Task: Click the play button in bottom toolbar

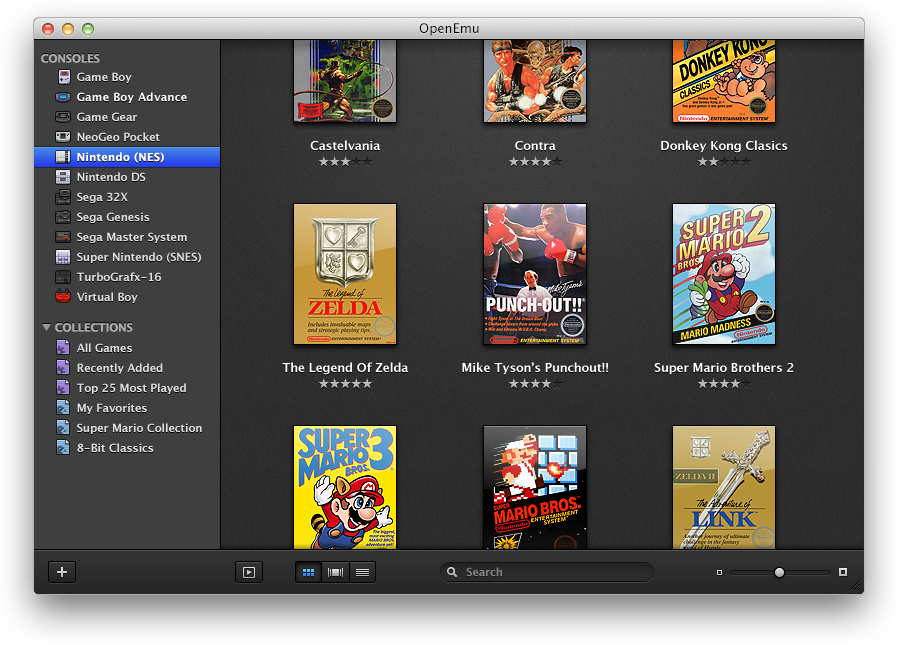Action: click(x=249, y=572)
